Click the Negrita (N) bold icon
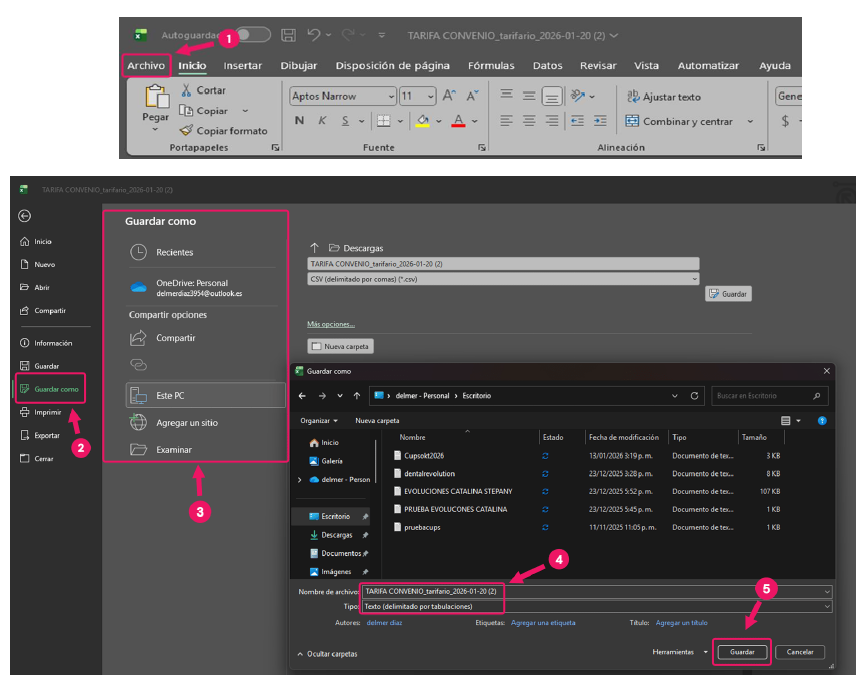The width and height of the screenshot is (865, 680). coord(299,121)
